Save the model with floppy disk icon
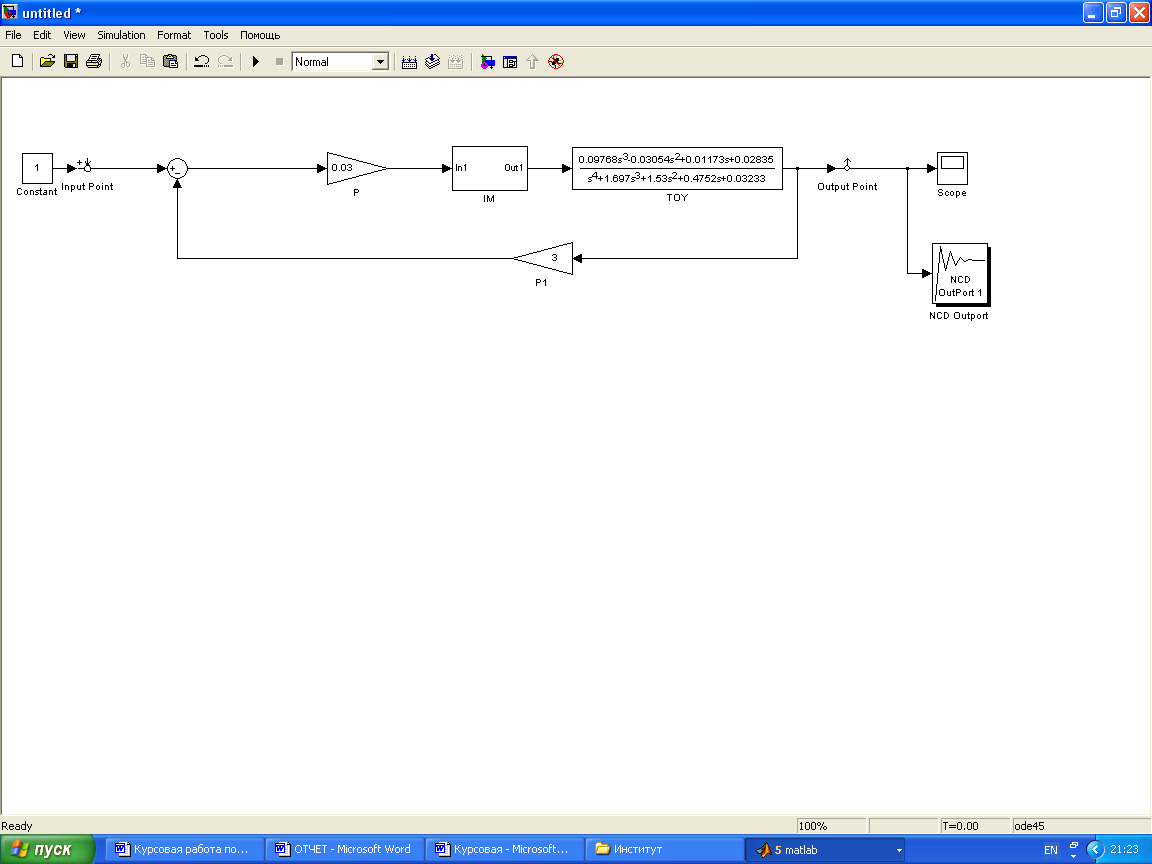The height and width of the screenshot is (864, 1152). pos(71,62)
